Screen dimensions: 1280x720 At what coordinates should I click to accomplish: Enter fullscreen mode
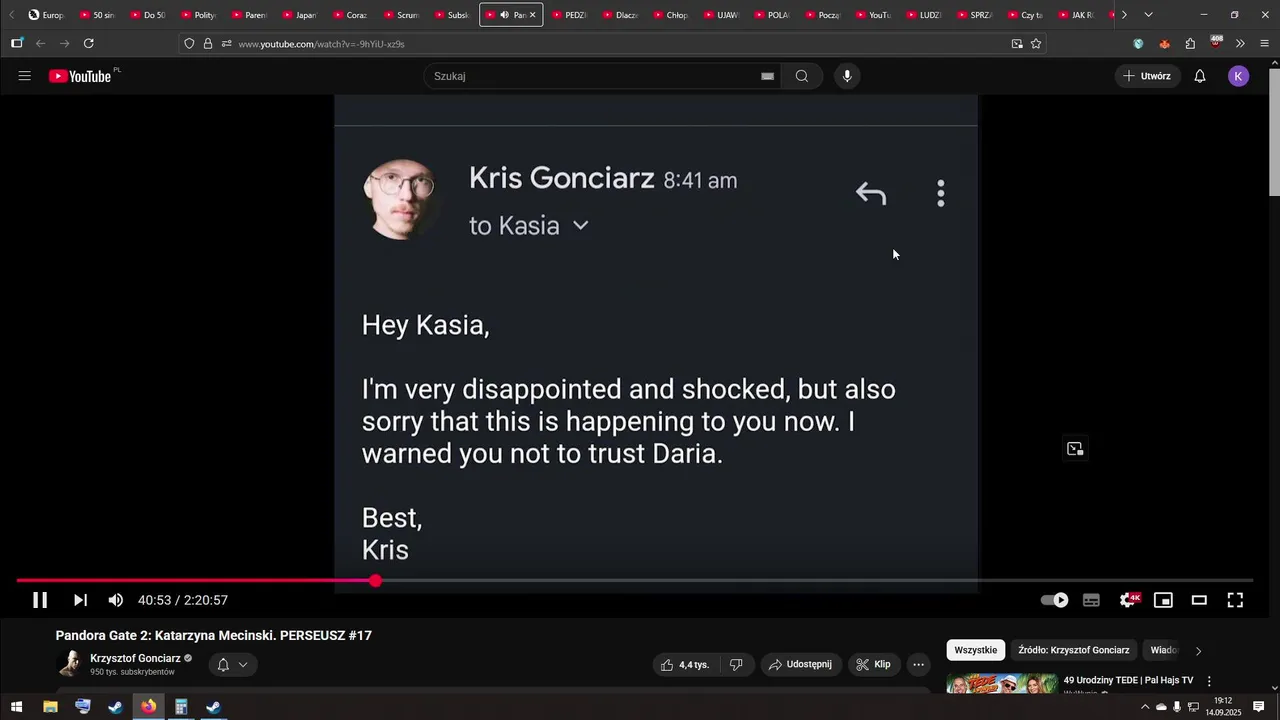click(1235, 600)
